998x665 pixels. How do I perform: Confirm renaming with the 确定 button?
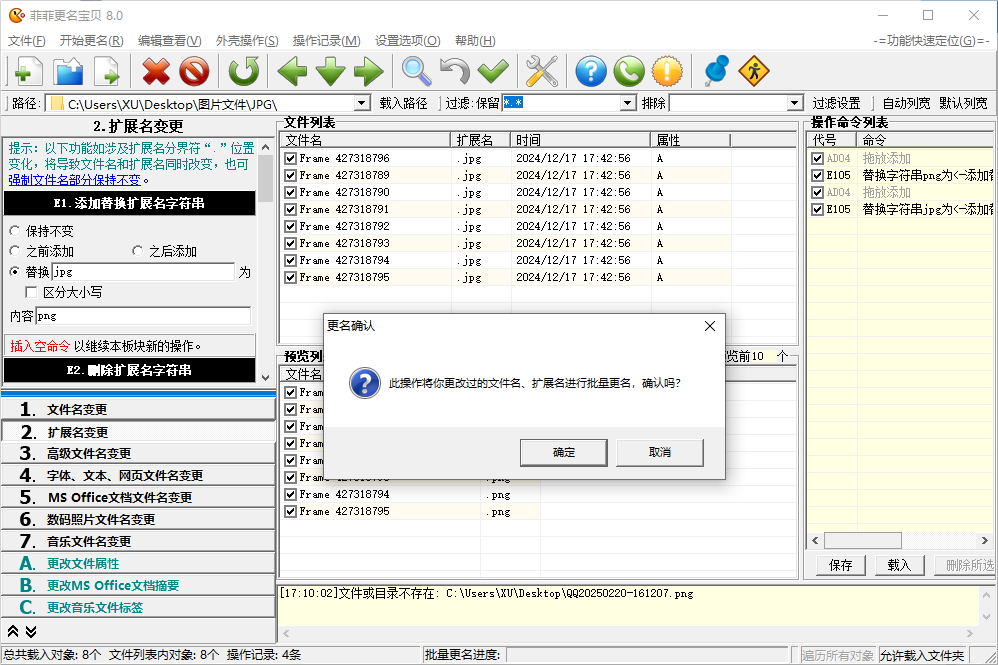563,452
